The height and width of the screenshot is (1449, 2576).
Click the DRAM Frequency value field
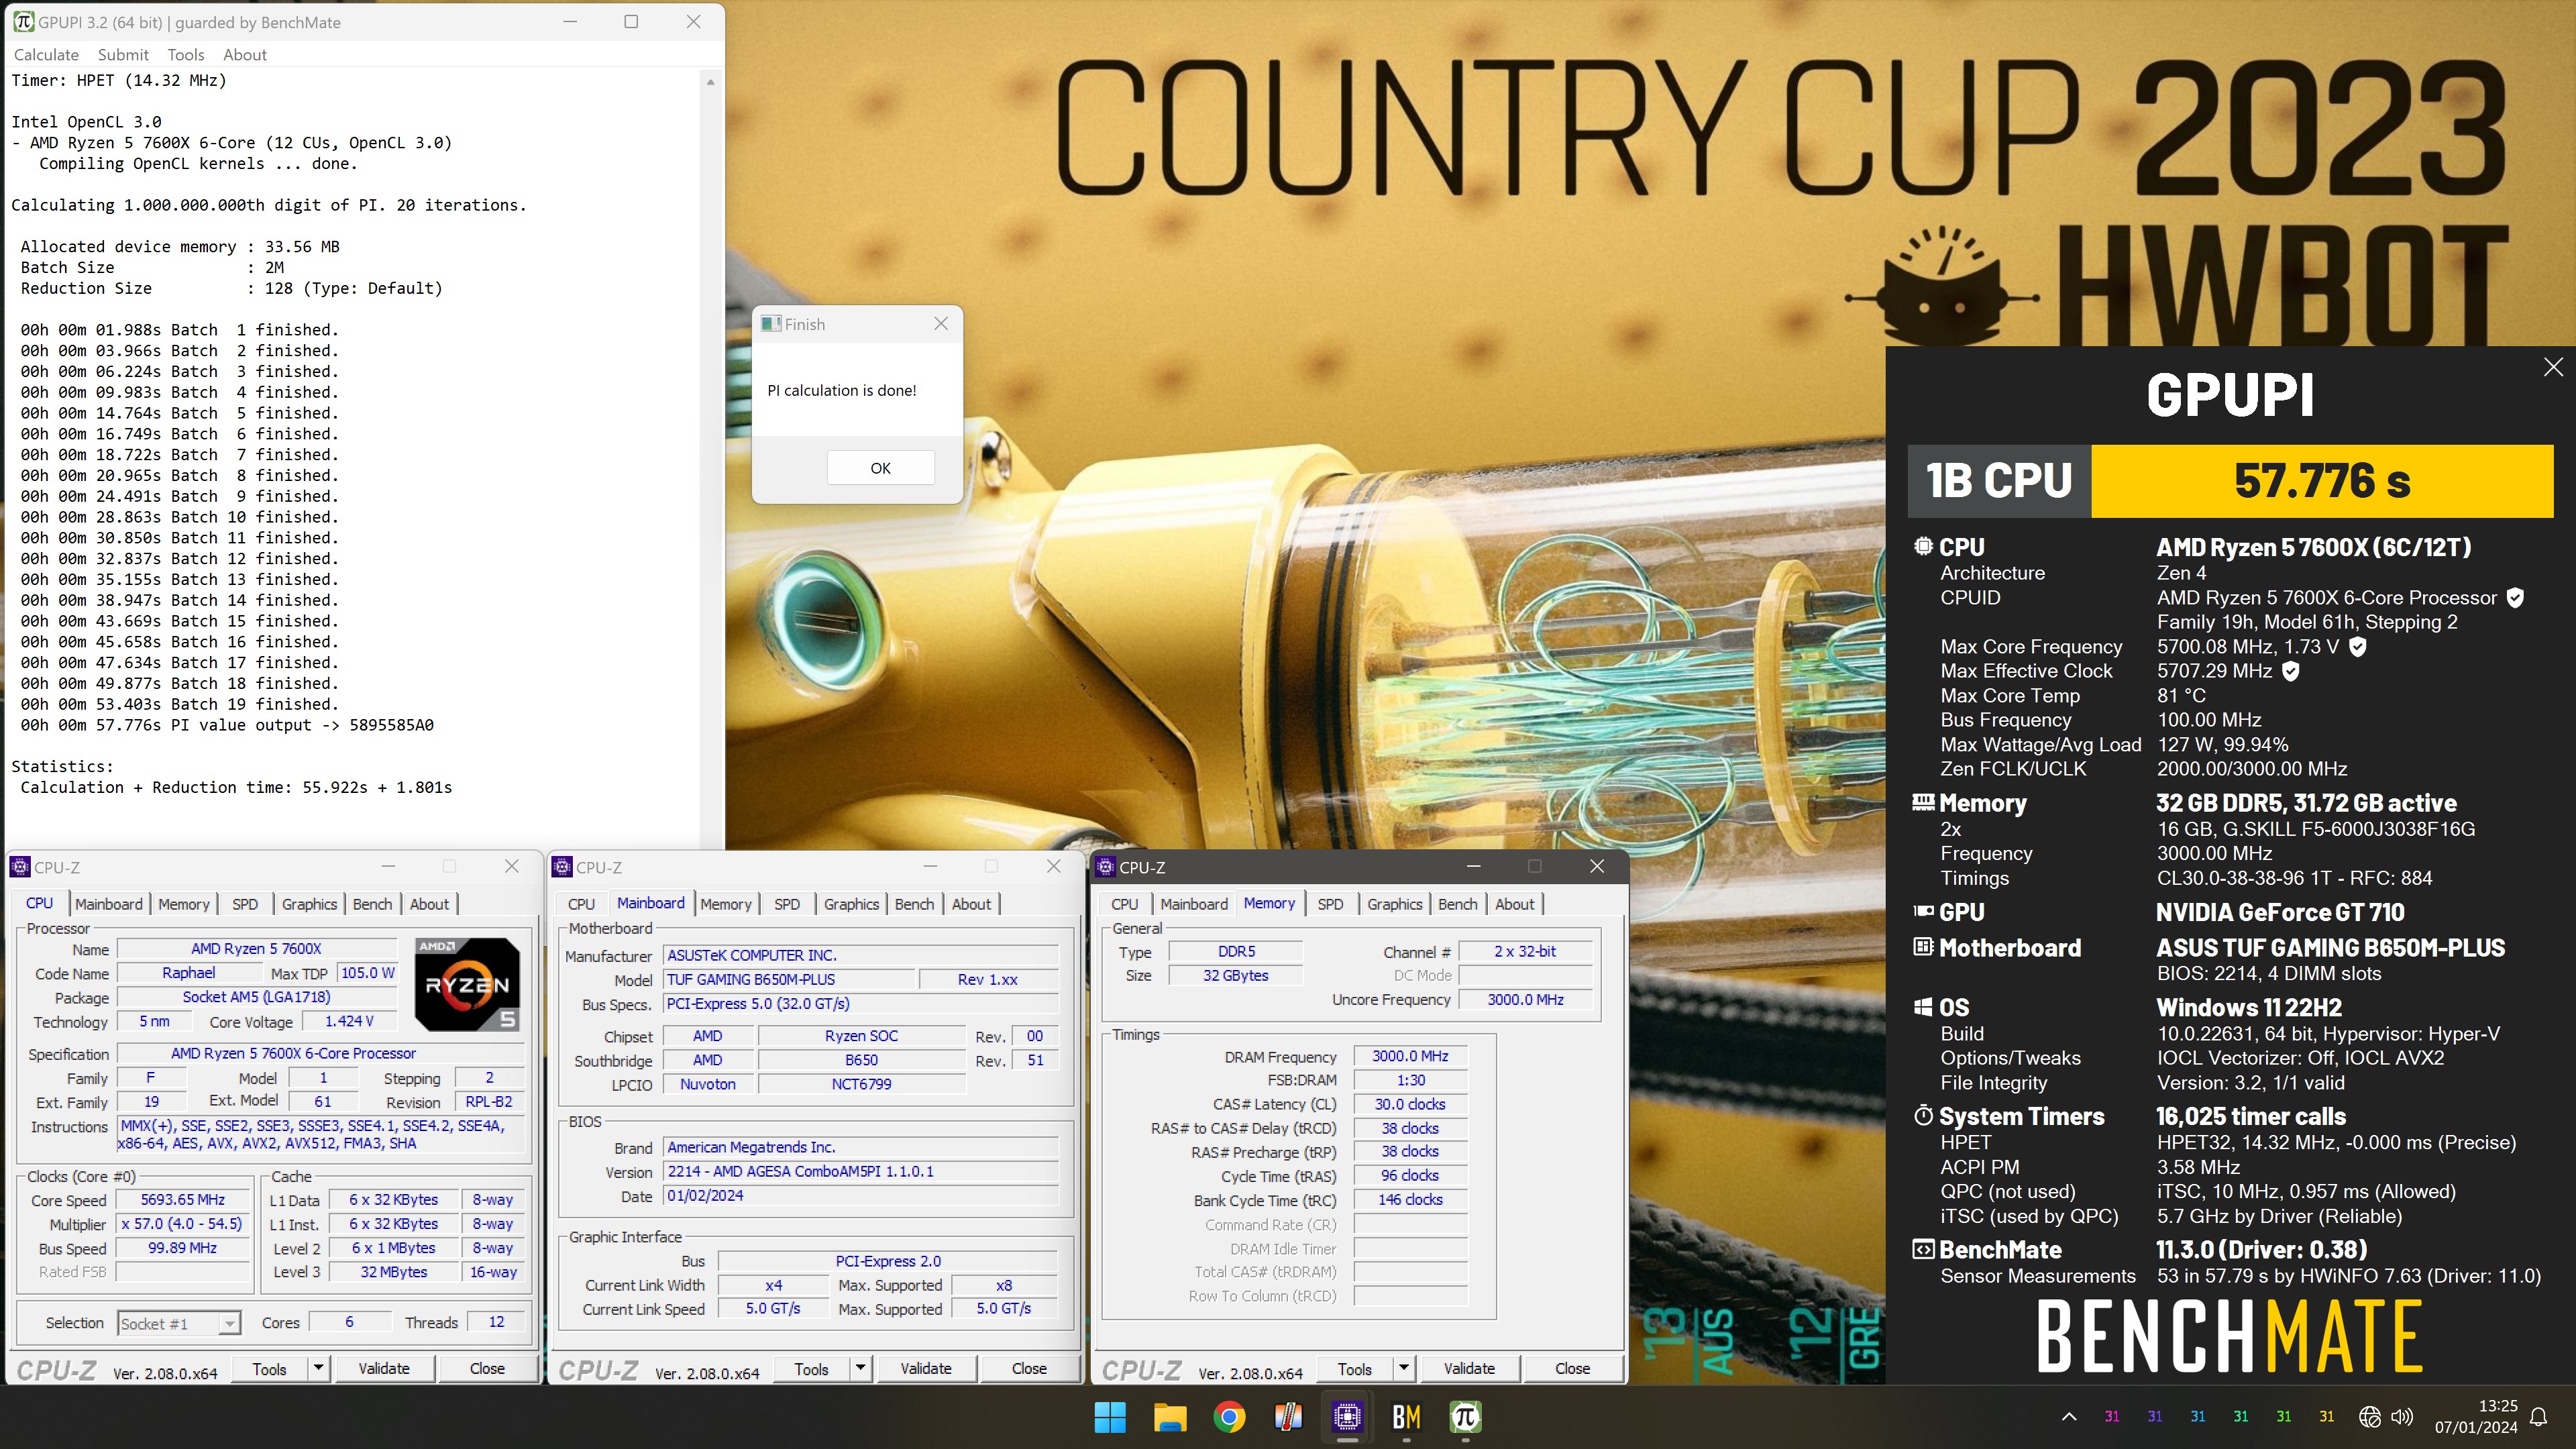tap(1410, 1056)
